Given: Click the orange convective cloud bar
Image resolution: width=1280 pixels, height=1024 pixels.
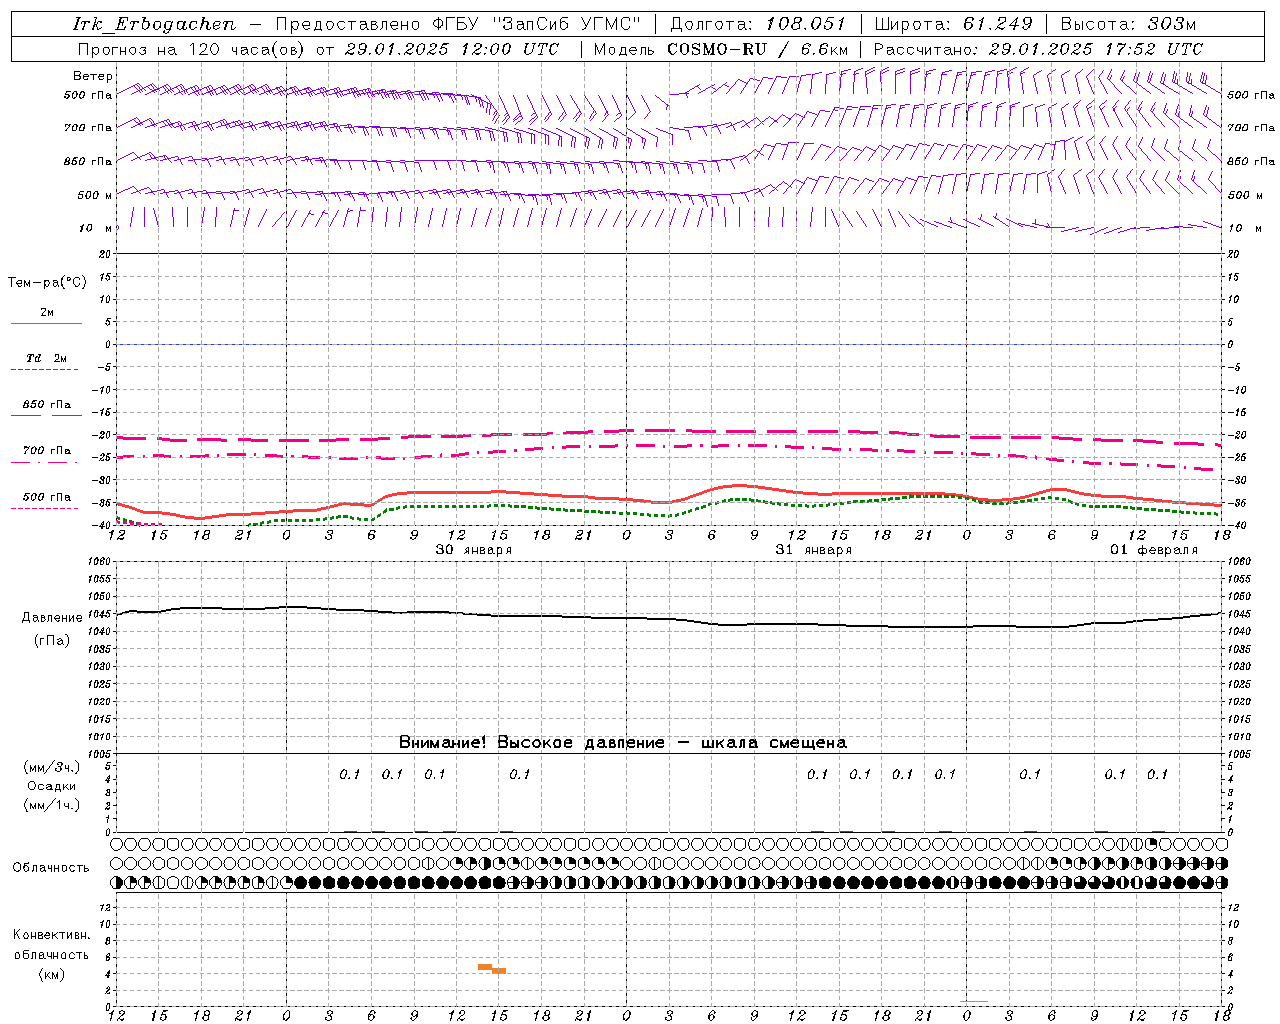Looking at the screenshot, I should pyautogui.click(x=492, y=968).
